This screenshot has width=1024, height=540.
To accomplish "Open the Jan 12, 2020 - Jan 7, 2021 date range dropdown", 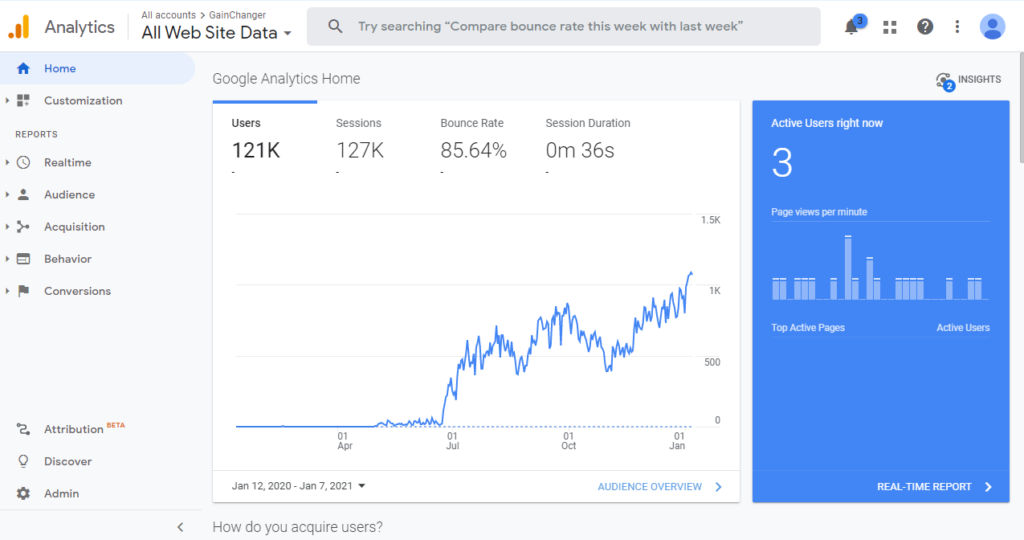I will coord(298,486).
